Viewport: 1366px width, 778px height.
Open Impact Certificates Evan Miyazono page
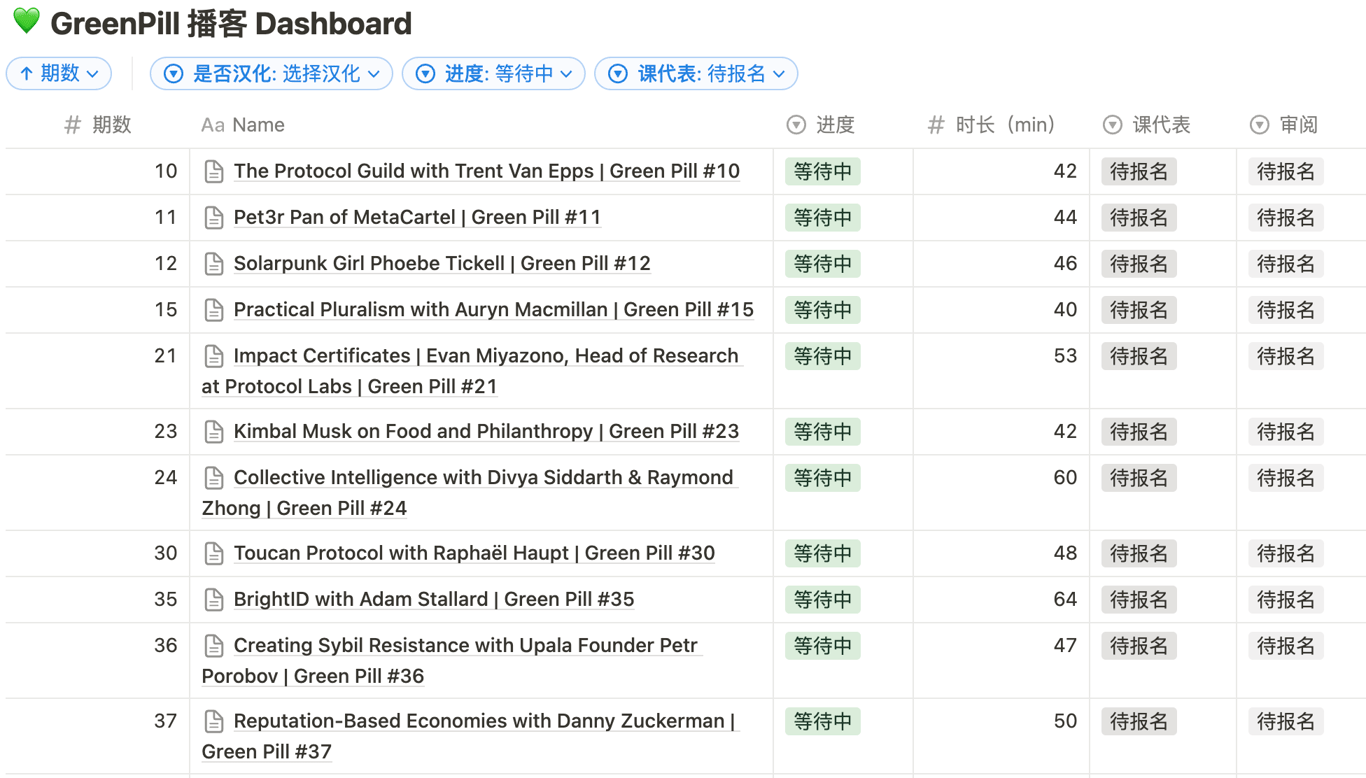(x=471, y=371)
